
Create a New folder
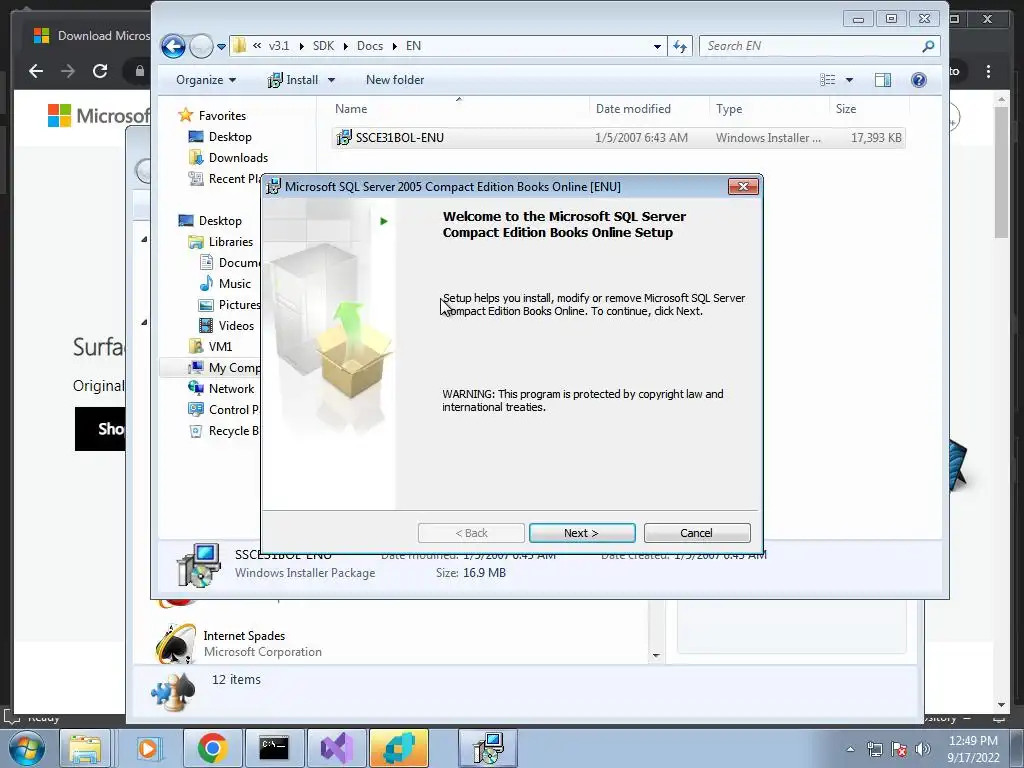[x=395, y=80]
